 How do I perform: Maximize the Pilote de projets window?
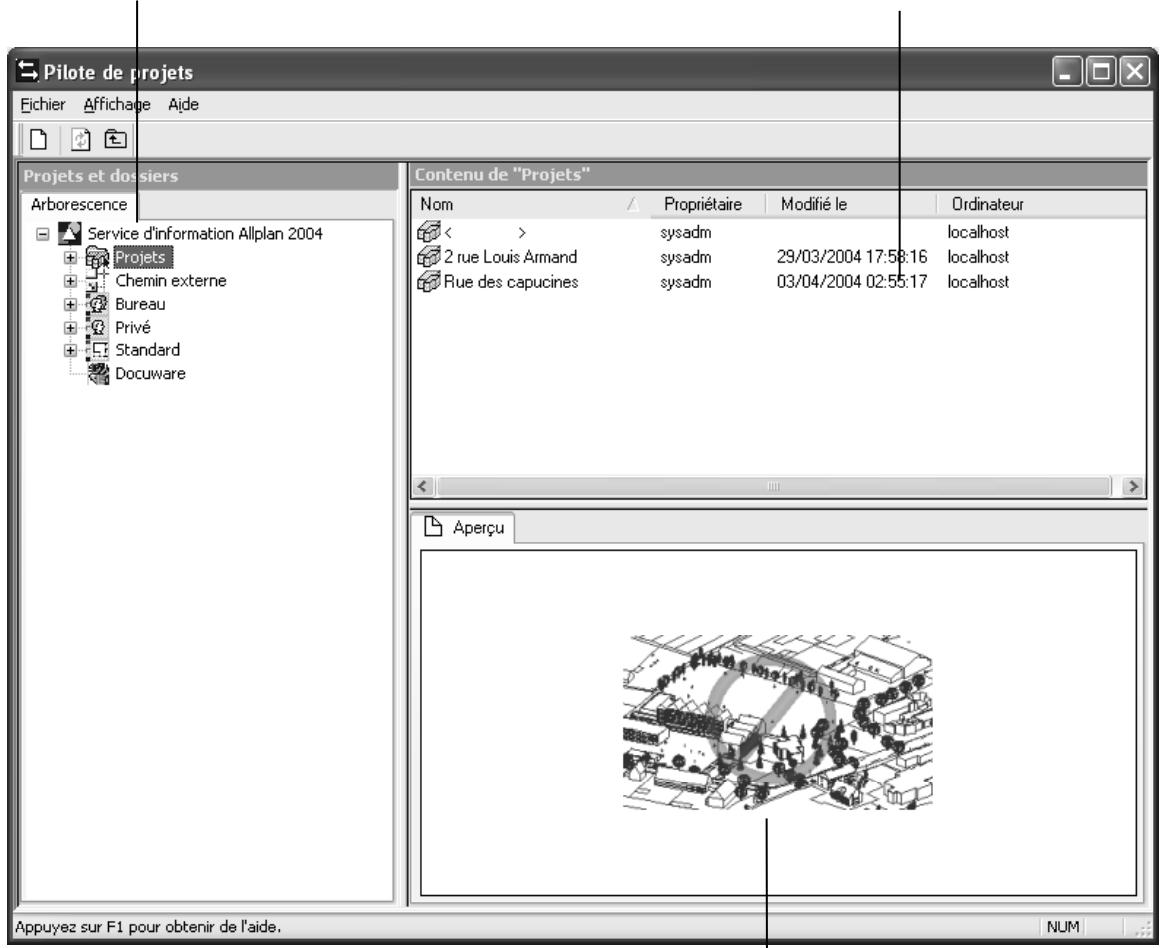(1101, 72)
